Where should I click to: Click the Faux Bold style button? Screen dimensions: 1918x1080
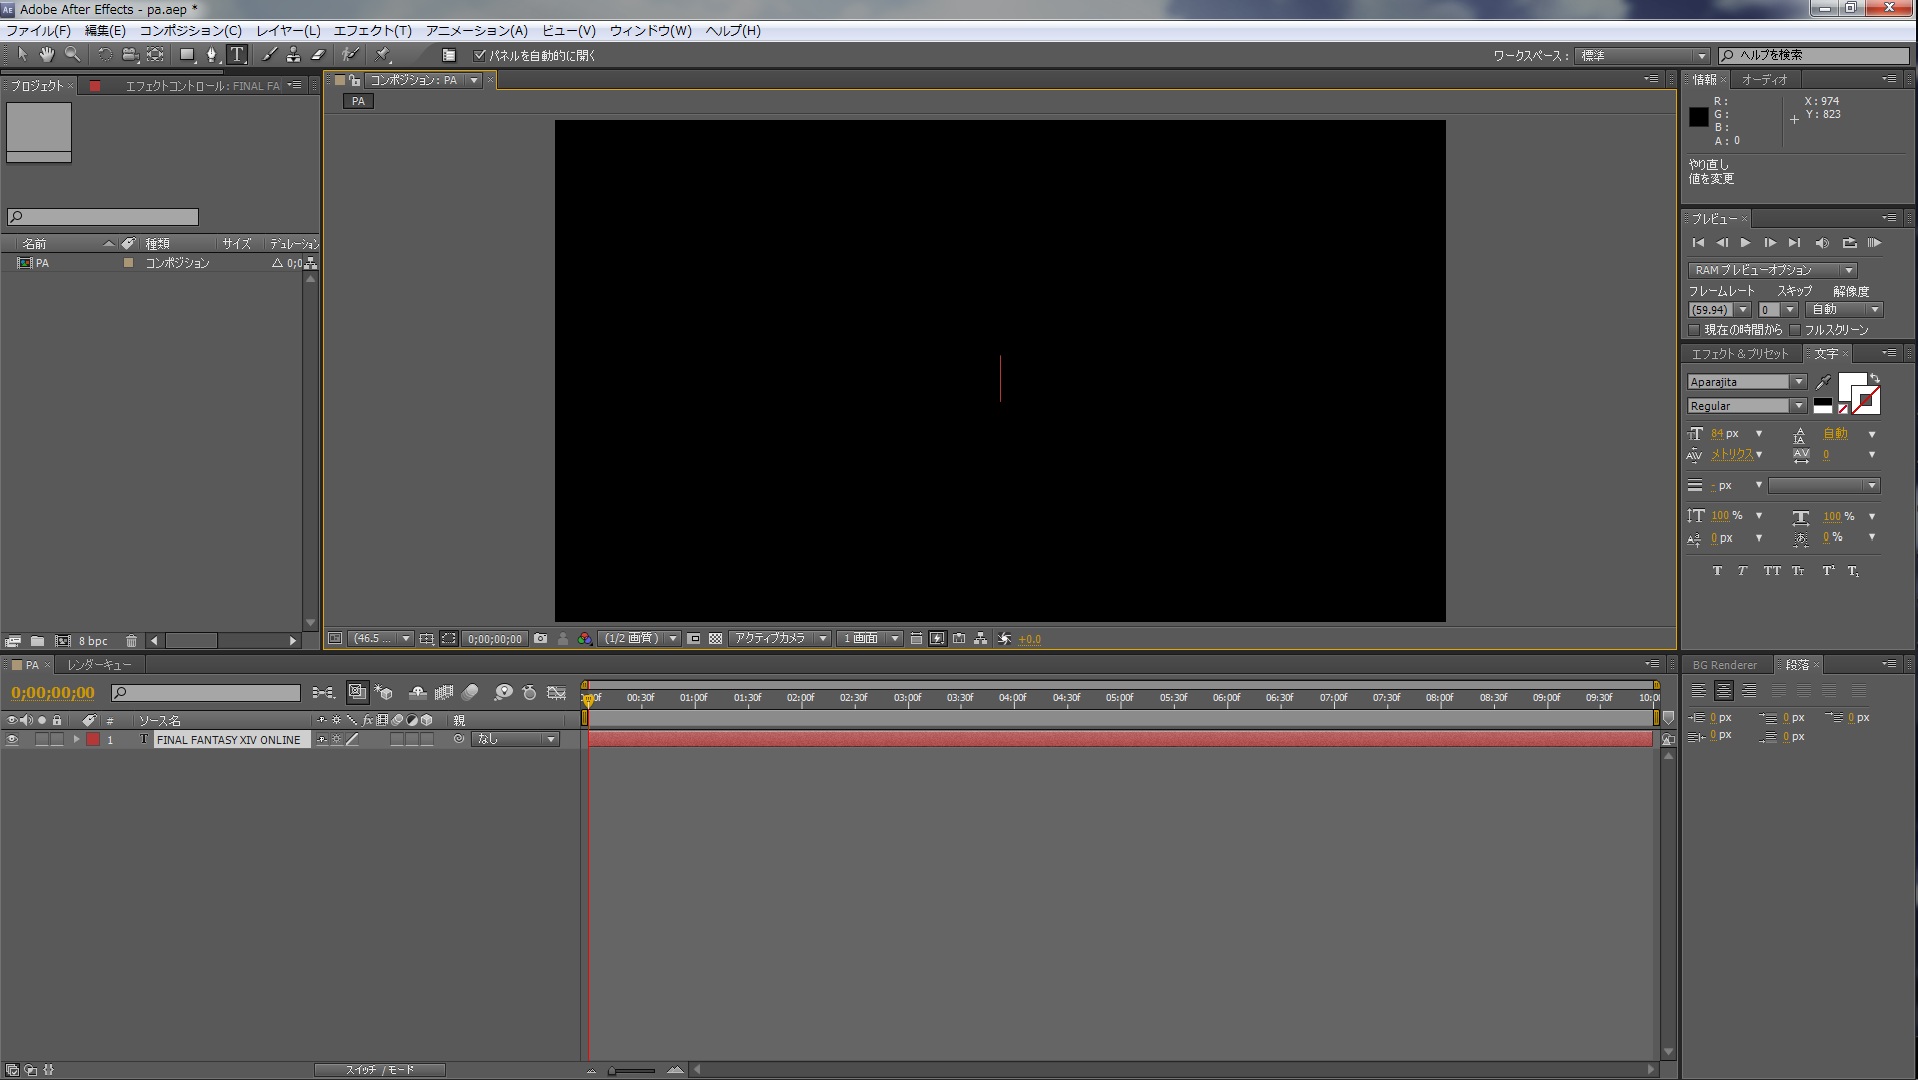pyautogui.click(x=1717, y=571)
